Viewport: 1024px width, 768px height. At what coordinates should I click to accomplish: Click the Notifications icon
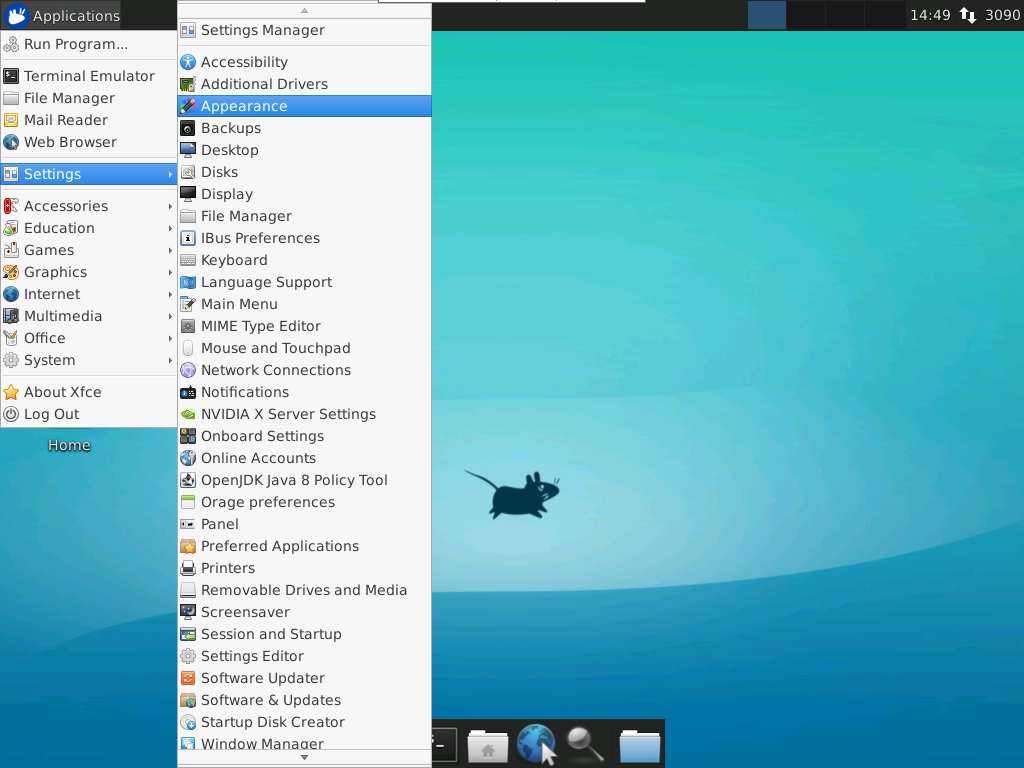pyautogui.click(x=188, y=392)
